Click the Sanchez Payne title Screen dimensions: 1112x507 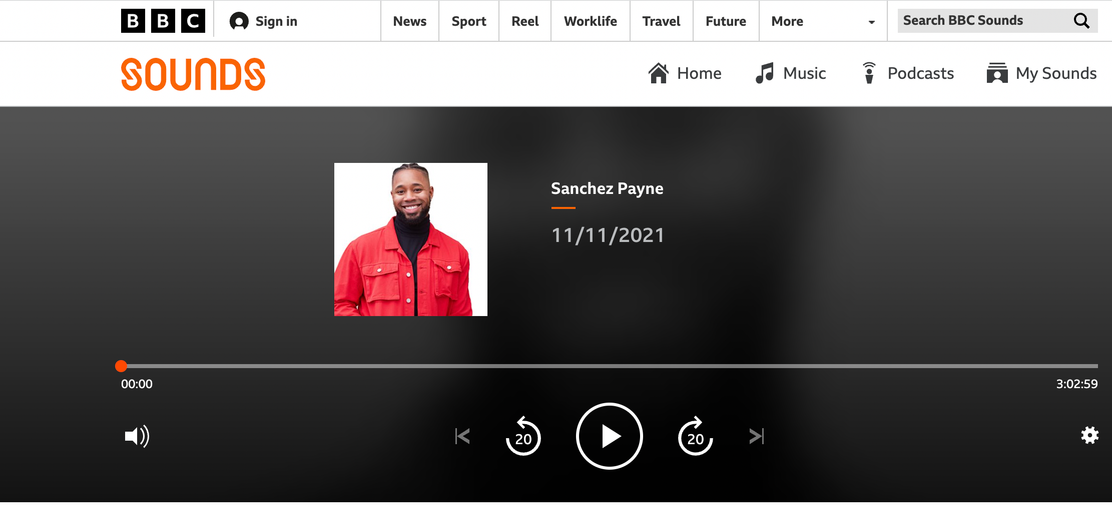click(x=607, y=189)
